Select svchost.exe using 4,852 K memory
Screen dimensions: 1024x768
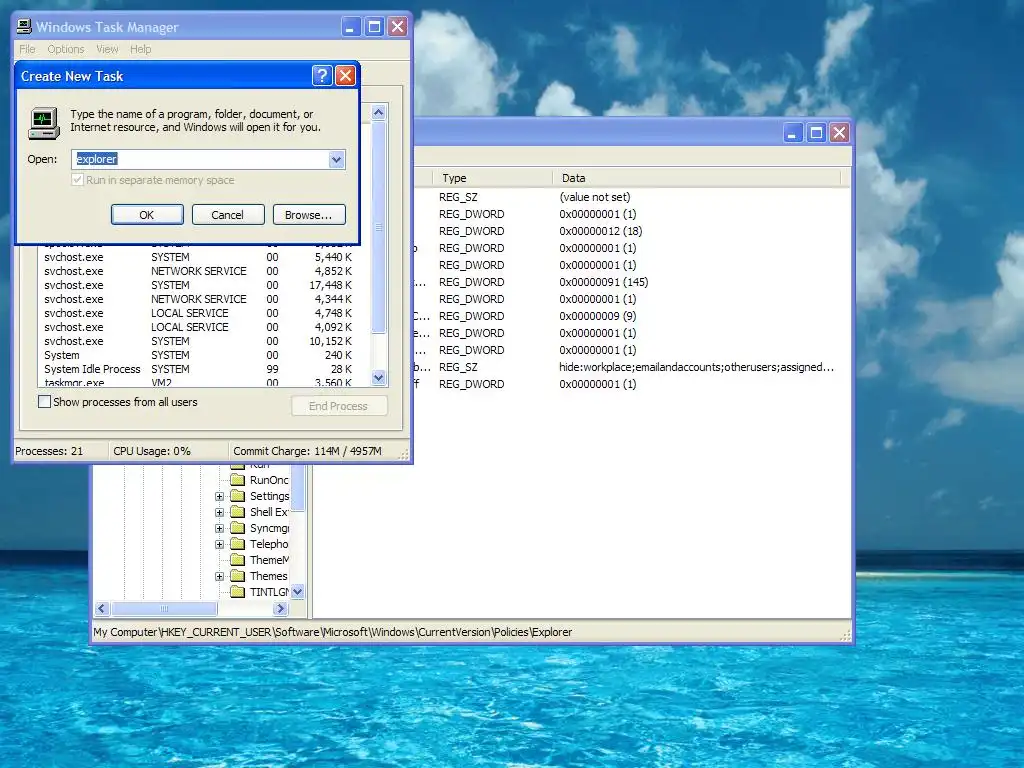click(x=198, y=271)
